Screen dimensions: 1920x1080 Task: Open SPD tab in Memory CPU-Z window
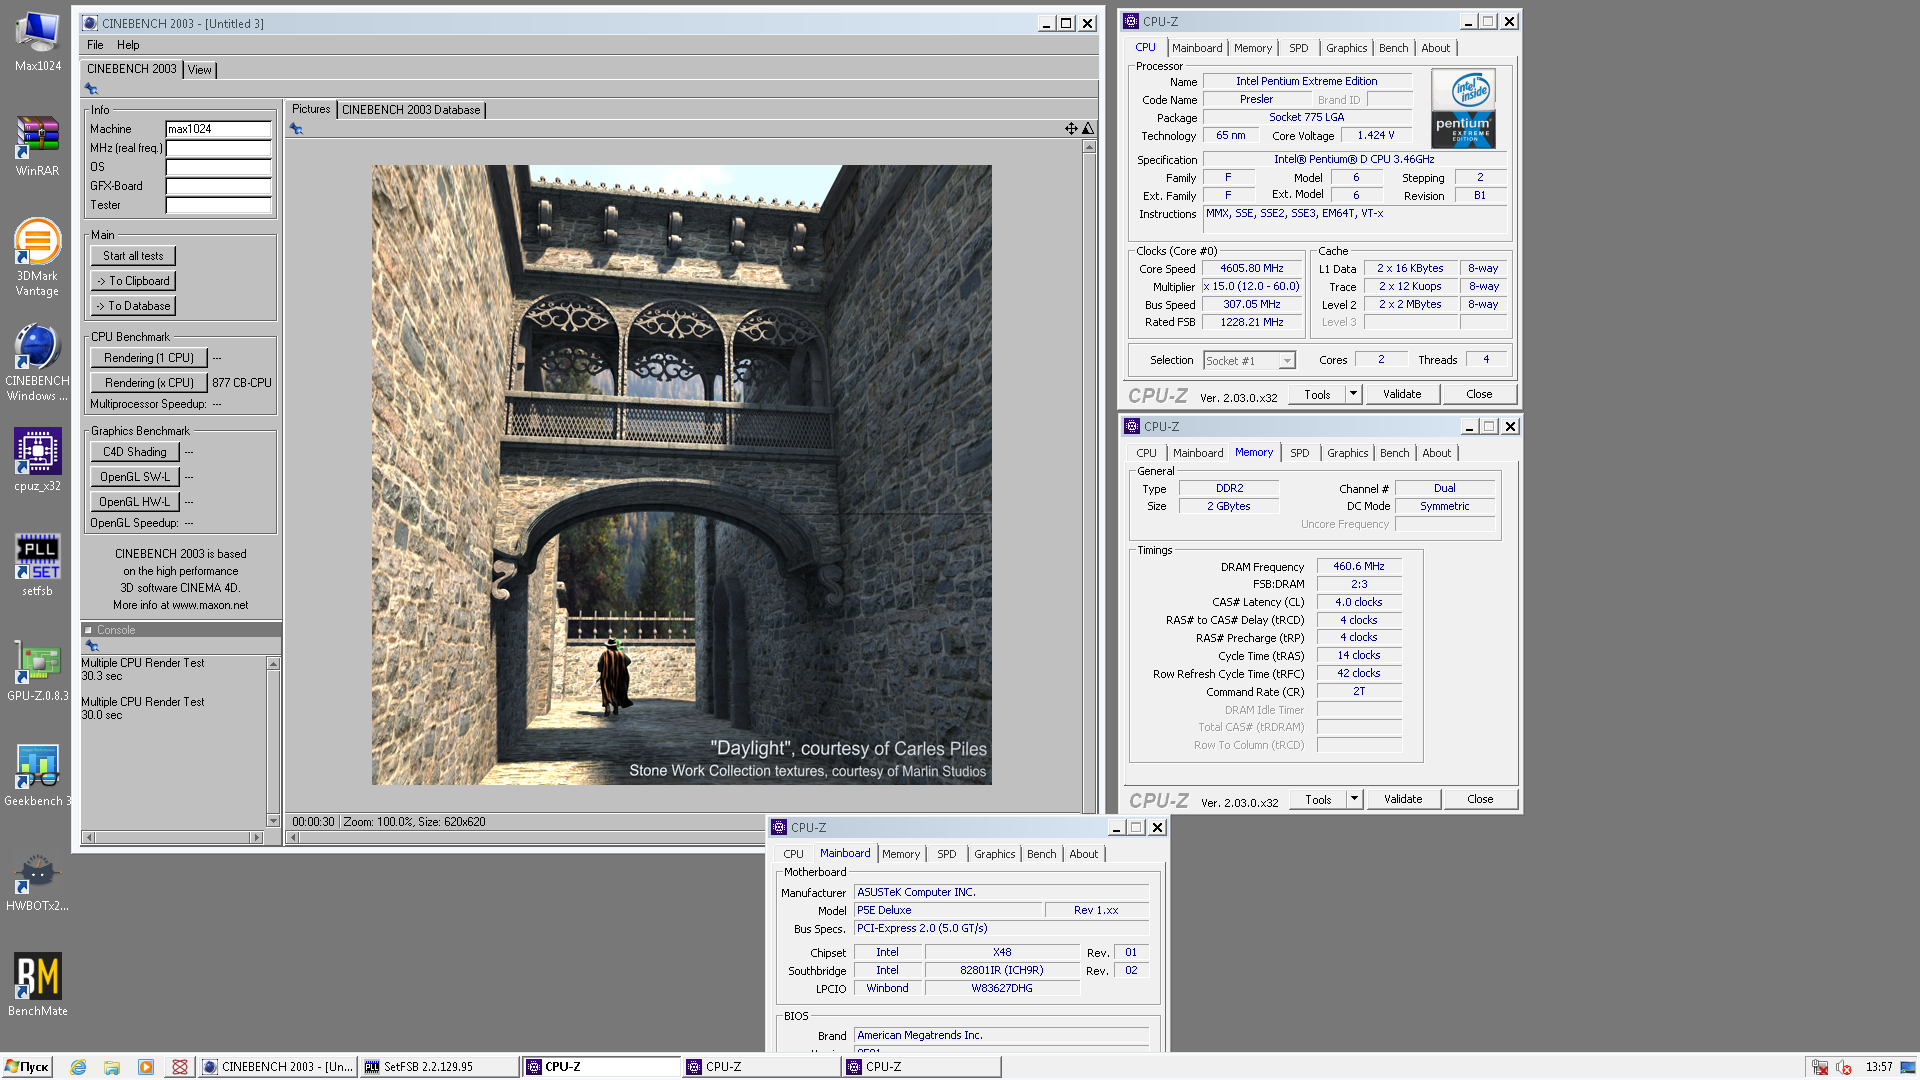pyautogui.click(x=1299, y=453)
